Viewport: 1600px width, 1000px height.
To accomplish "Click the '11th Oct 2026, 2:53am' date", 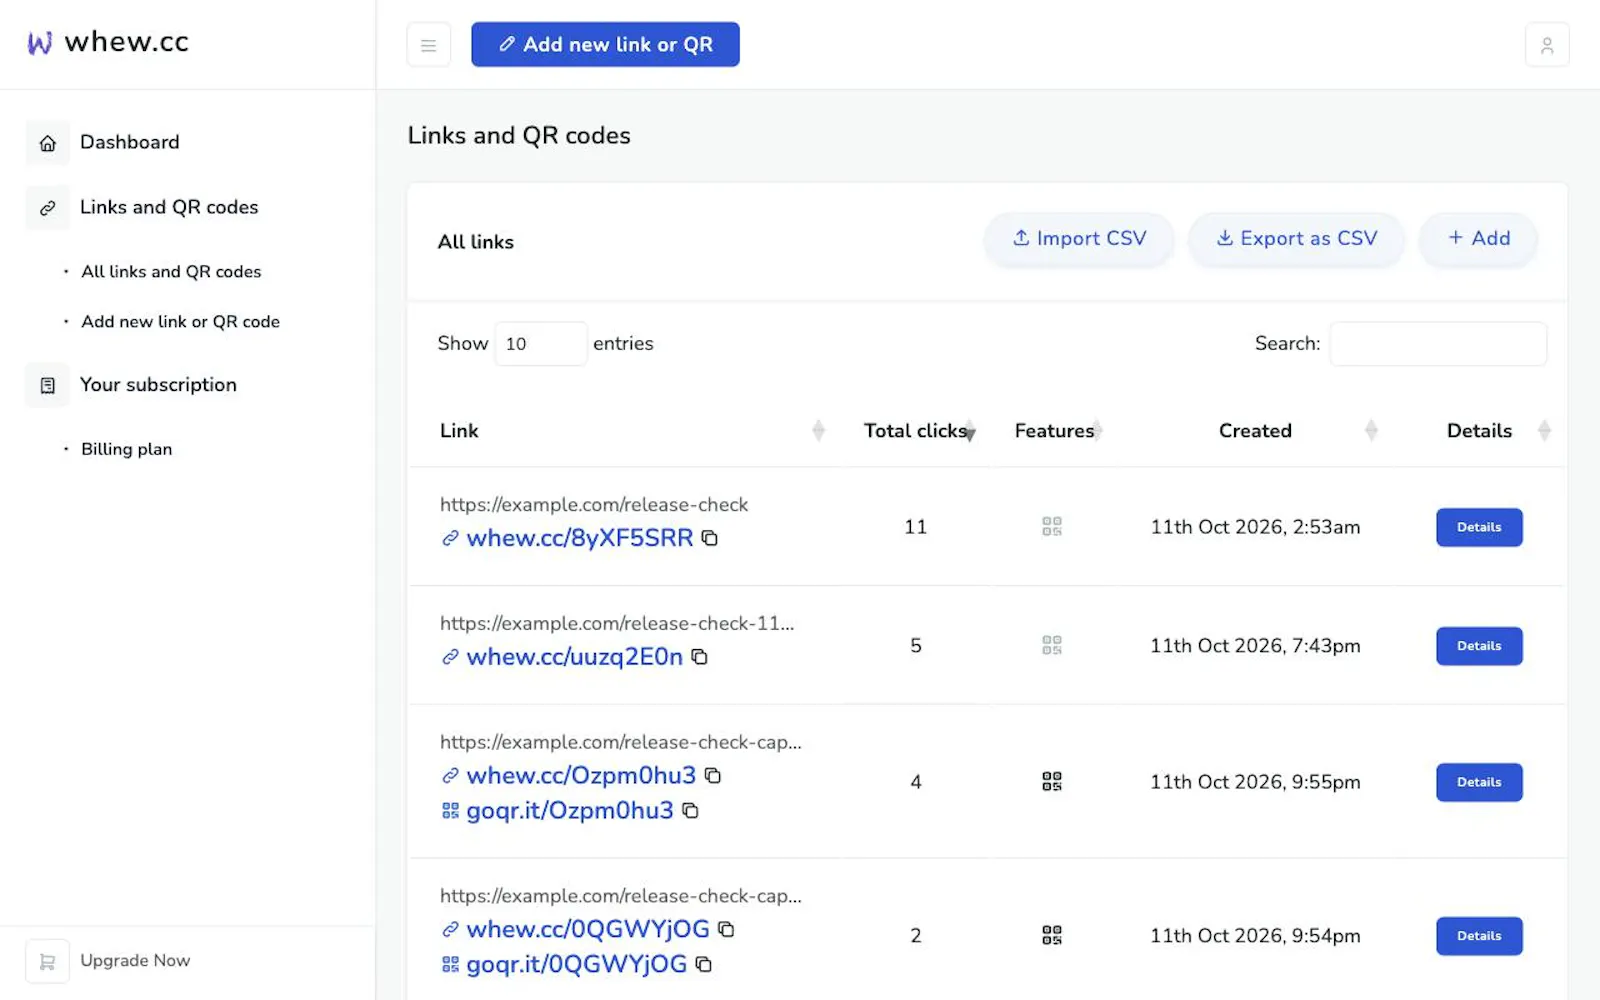I will [x=1255, y=527].
